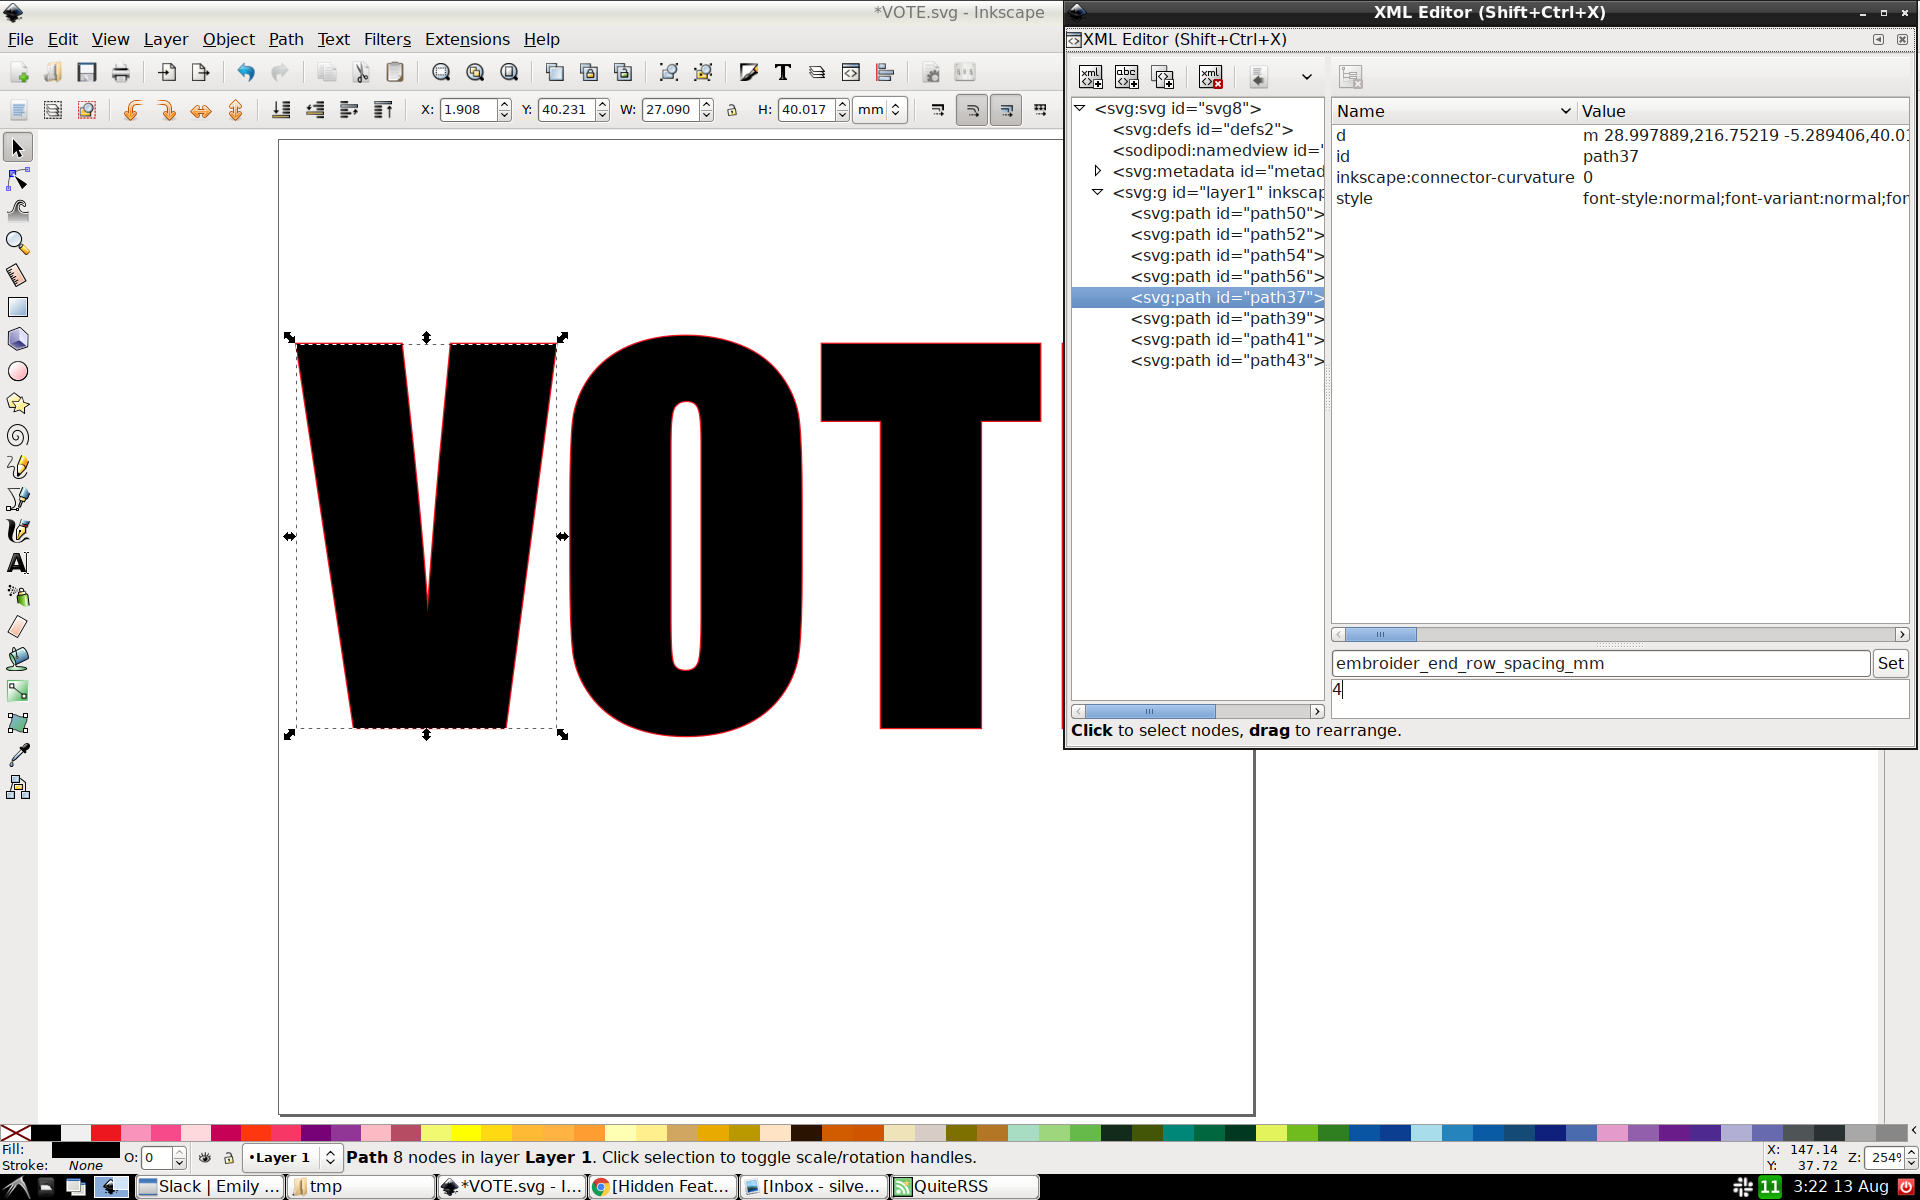1920x1200 pixels.
Task: Click the Save document icon
Action: [x=87, y=72]
